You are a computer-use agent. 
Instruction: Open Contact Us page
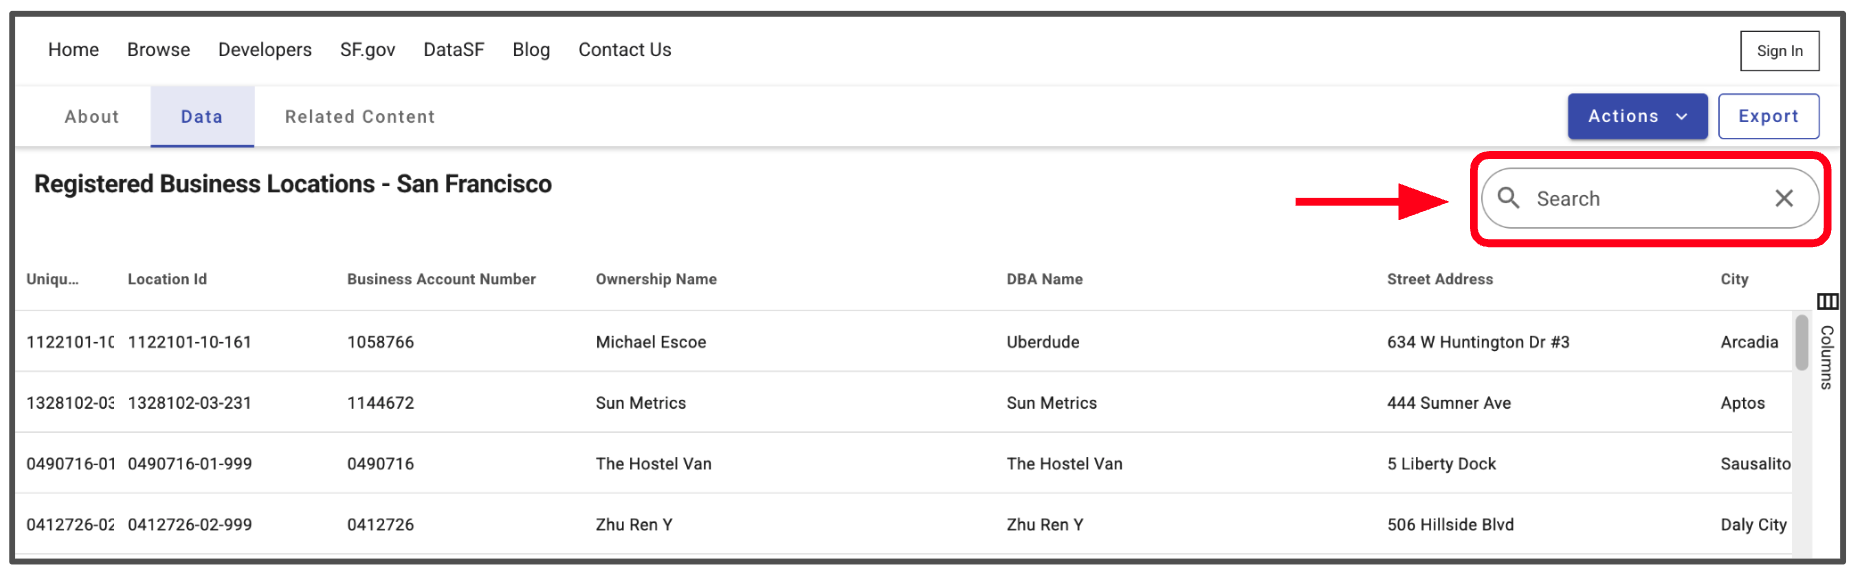pyautogui.click(x=624, y=50)
